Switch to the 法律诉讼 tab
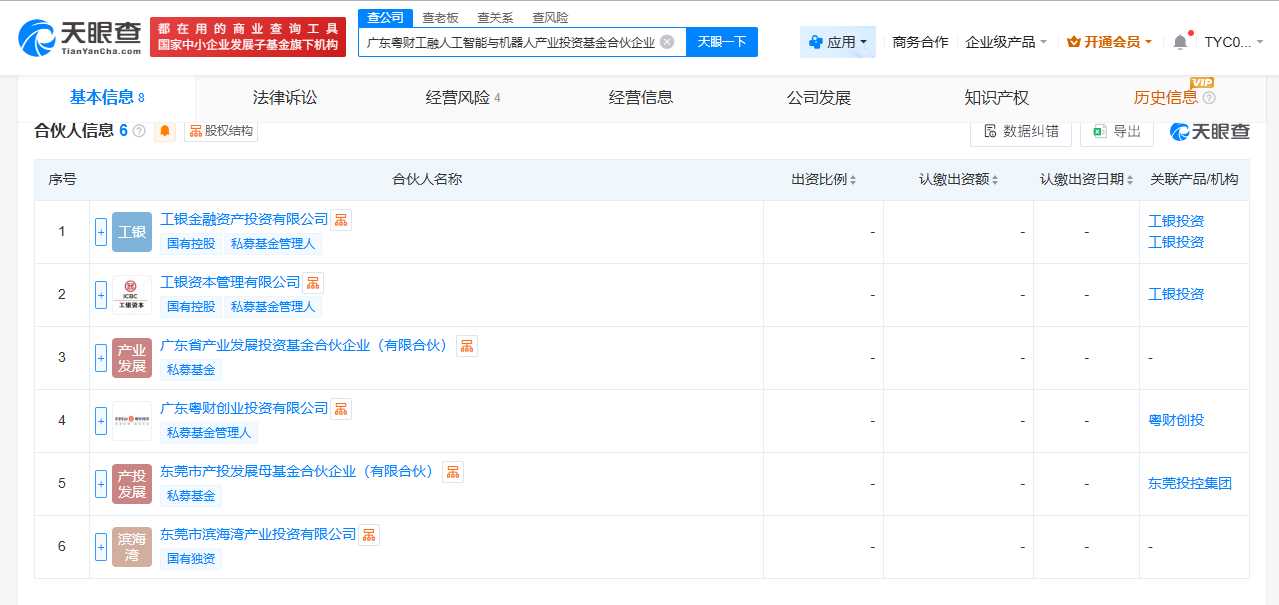The image size is (1279, 605). tap(285, 98)
